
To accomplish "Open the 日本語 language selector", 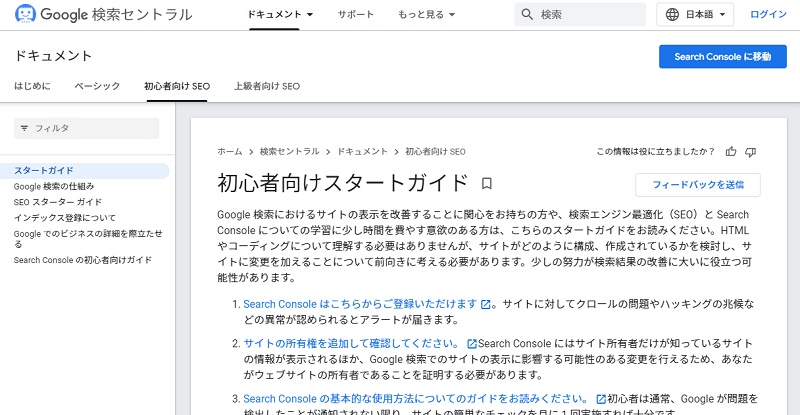I will (695, 14).
